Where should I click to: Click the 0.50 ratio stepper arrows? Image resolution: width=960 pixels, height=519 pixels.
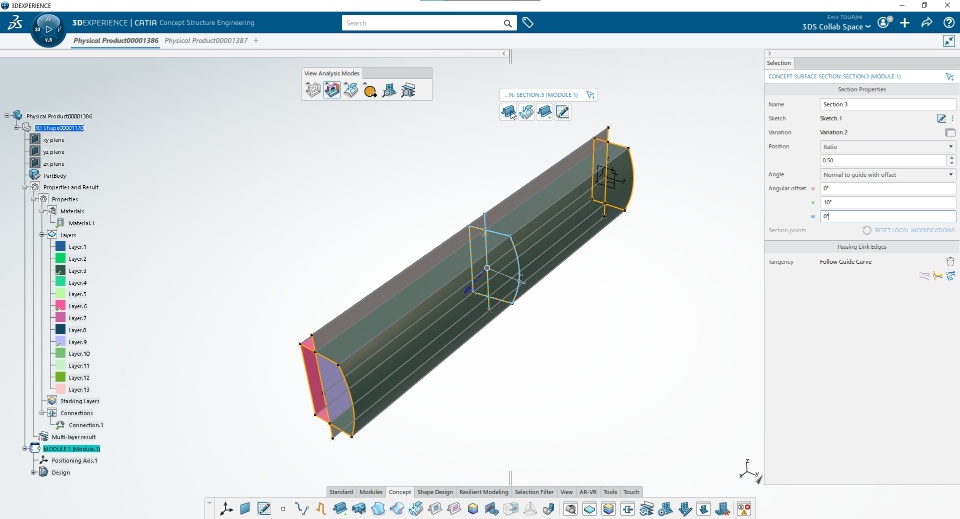[951, 160]
